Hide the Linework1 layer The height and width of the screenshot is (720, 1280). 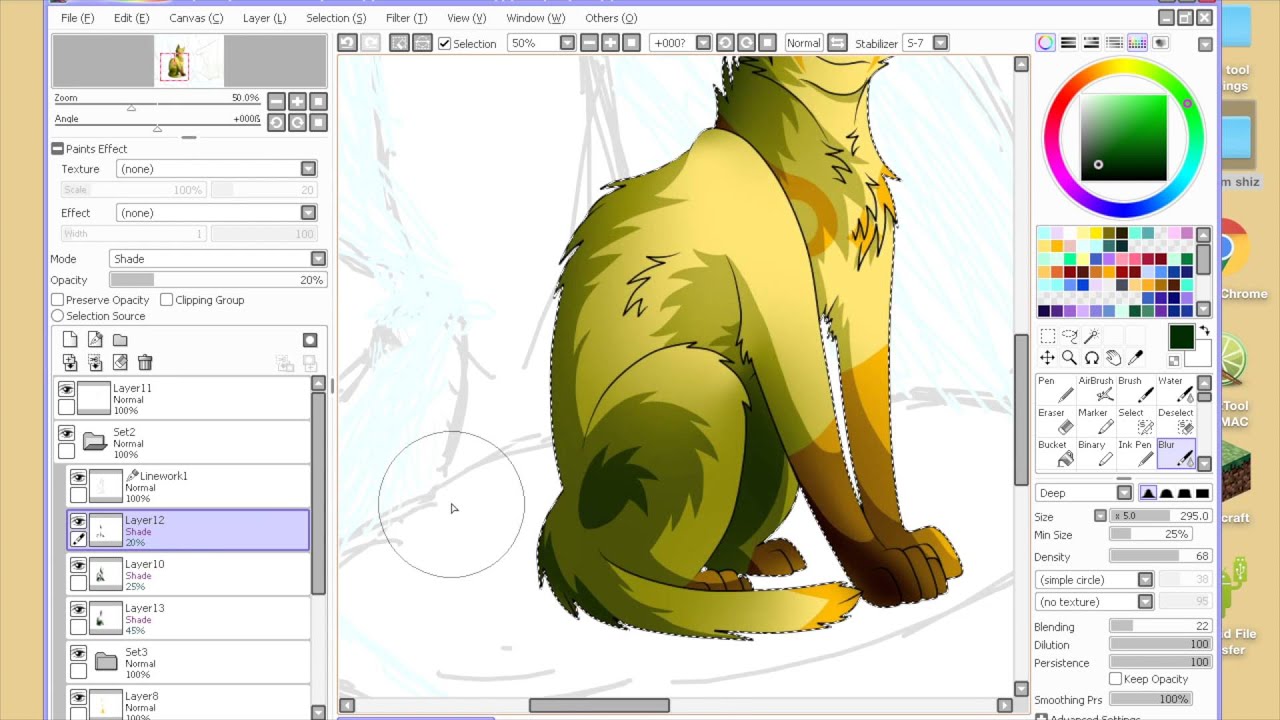[78, 478]
